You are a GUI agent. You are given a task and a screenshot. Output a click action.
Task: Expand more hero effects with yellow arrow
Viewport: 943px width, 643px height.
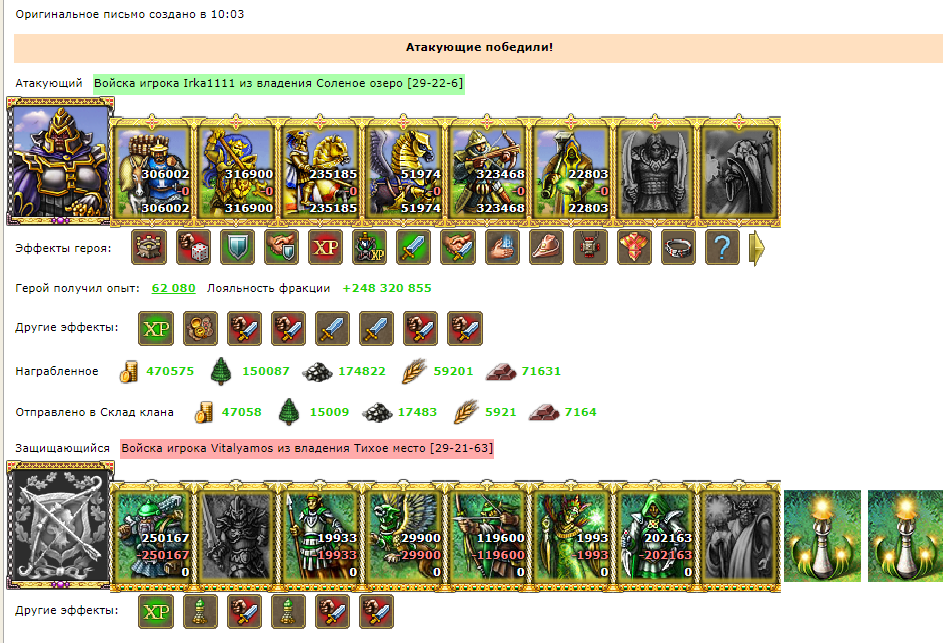pyautogui.click(x=757, y=248)
